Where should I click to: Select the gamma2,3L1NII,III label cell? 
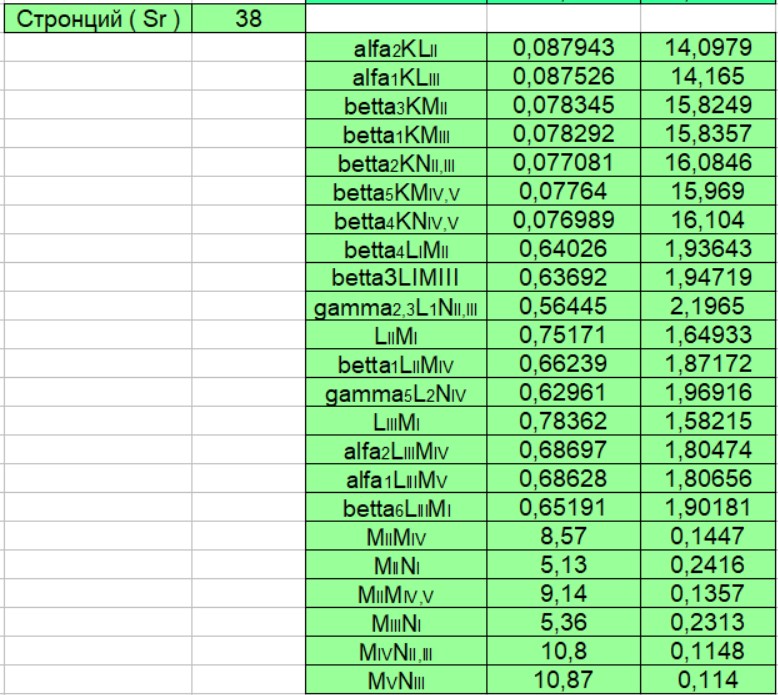[396, 307]
